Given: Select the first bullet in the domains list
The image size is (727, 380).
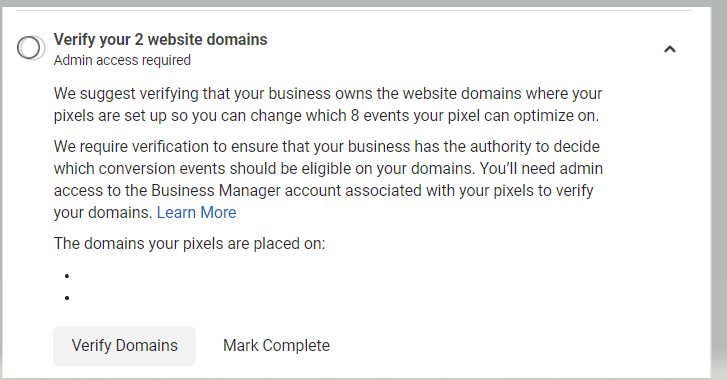Looking at the screenshot, I should (67, 276).
